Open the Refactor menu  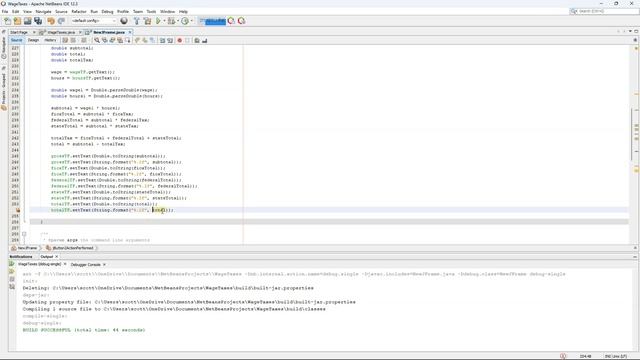click(x=79, y=11)
